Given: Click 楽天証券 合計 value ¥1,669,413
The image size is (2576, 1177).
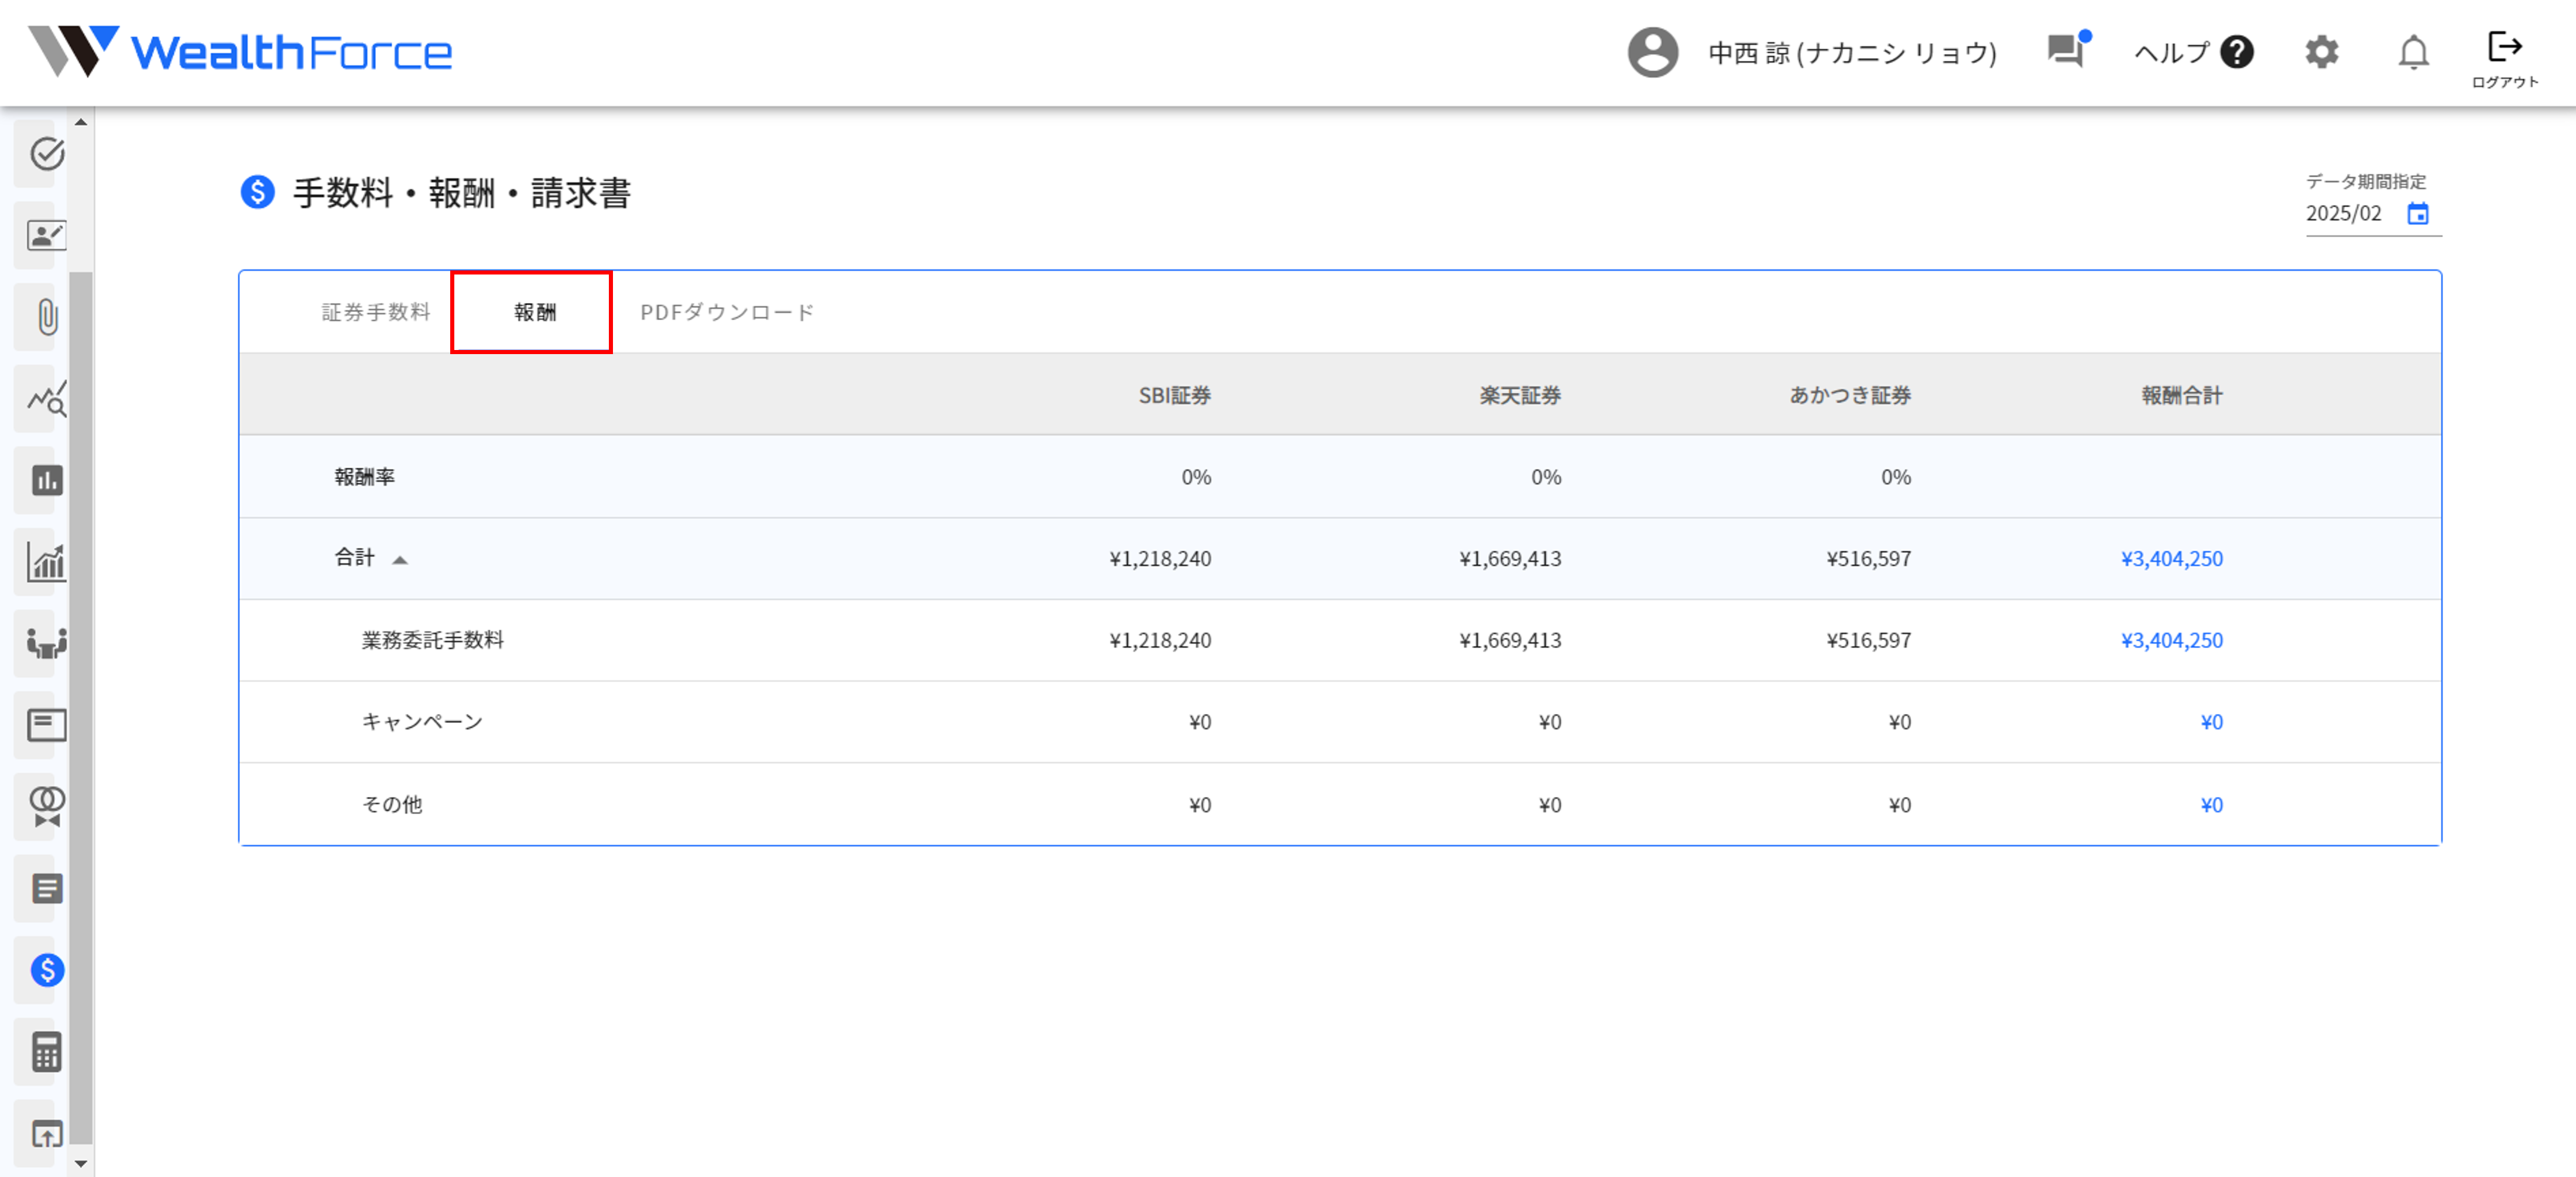Looking at the screenshot, I should click(x=1509, y=559).
